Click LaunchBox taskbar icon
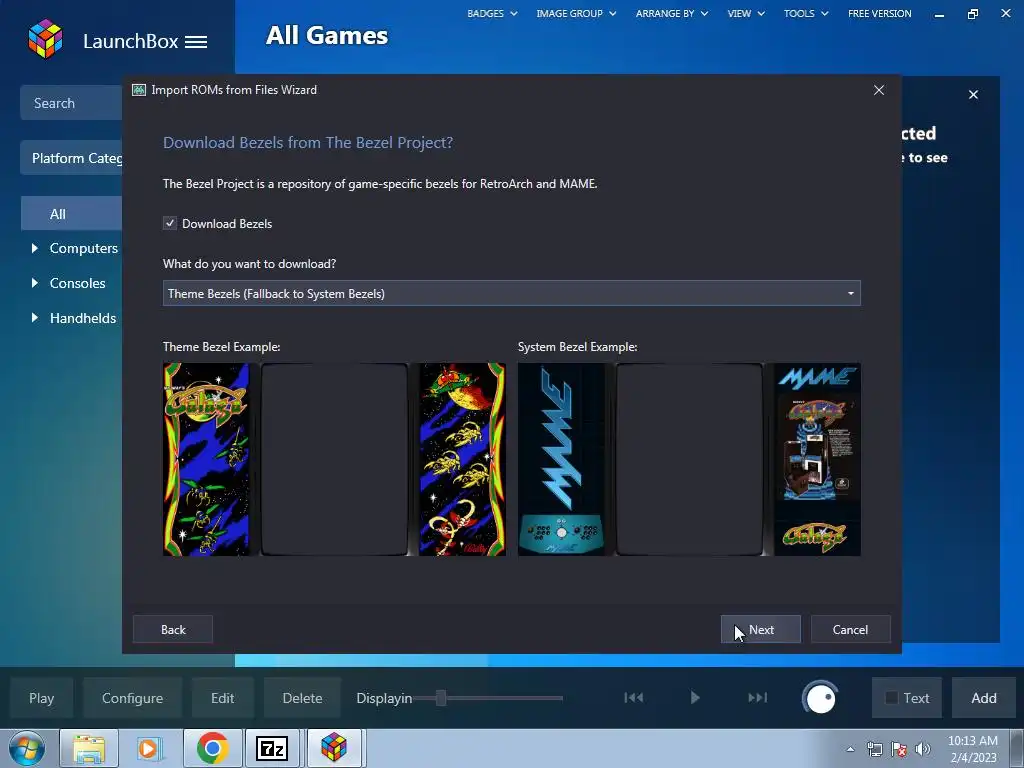 pyautogui.click(x=334, y=748)
